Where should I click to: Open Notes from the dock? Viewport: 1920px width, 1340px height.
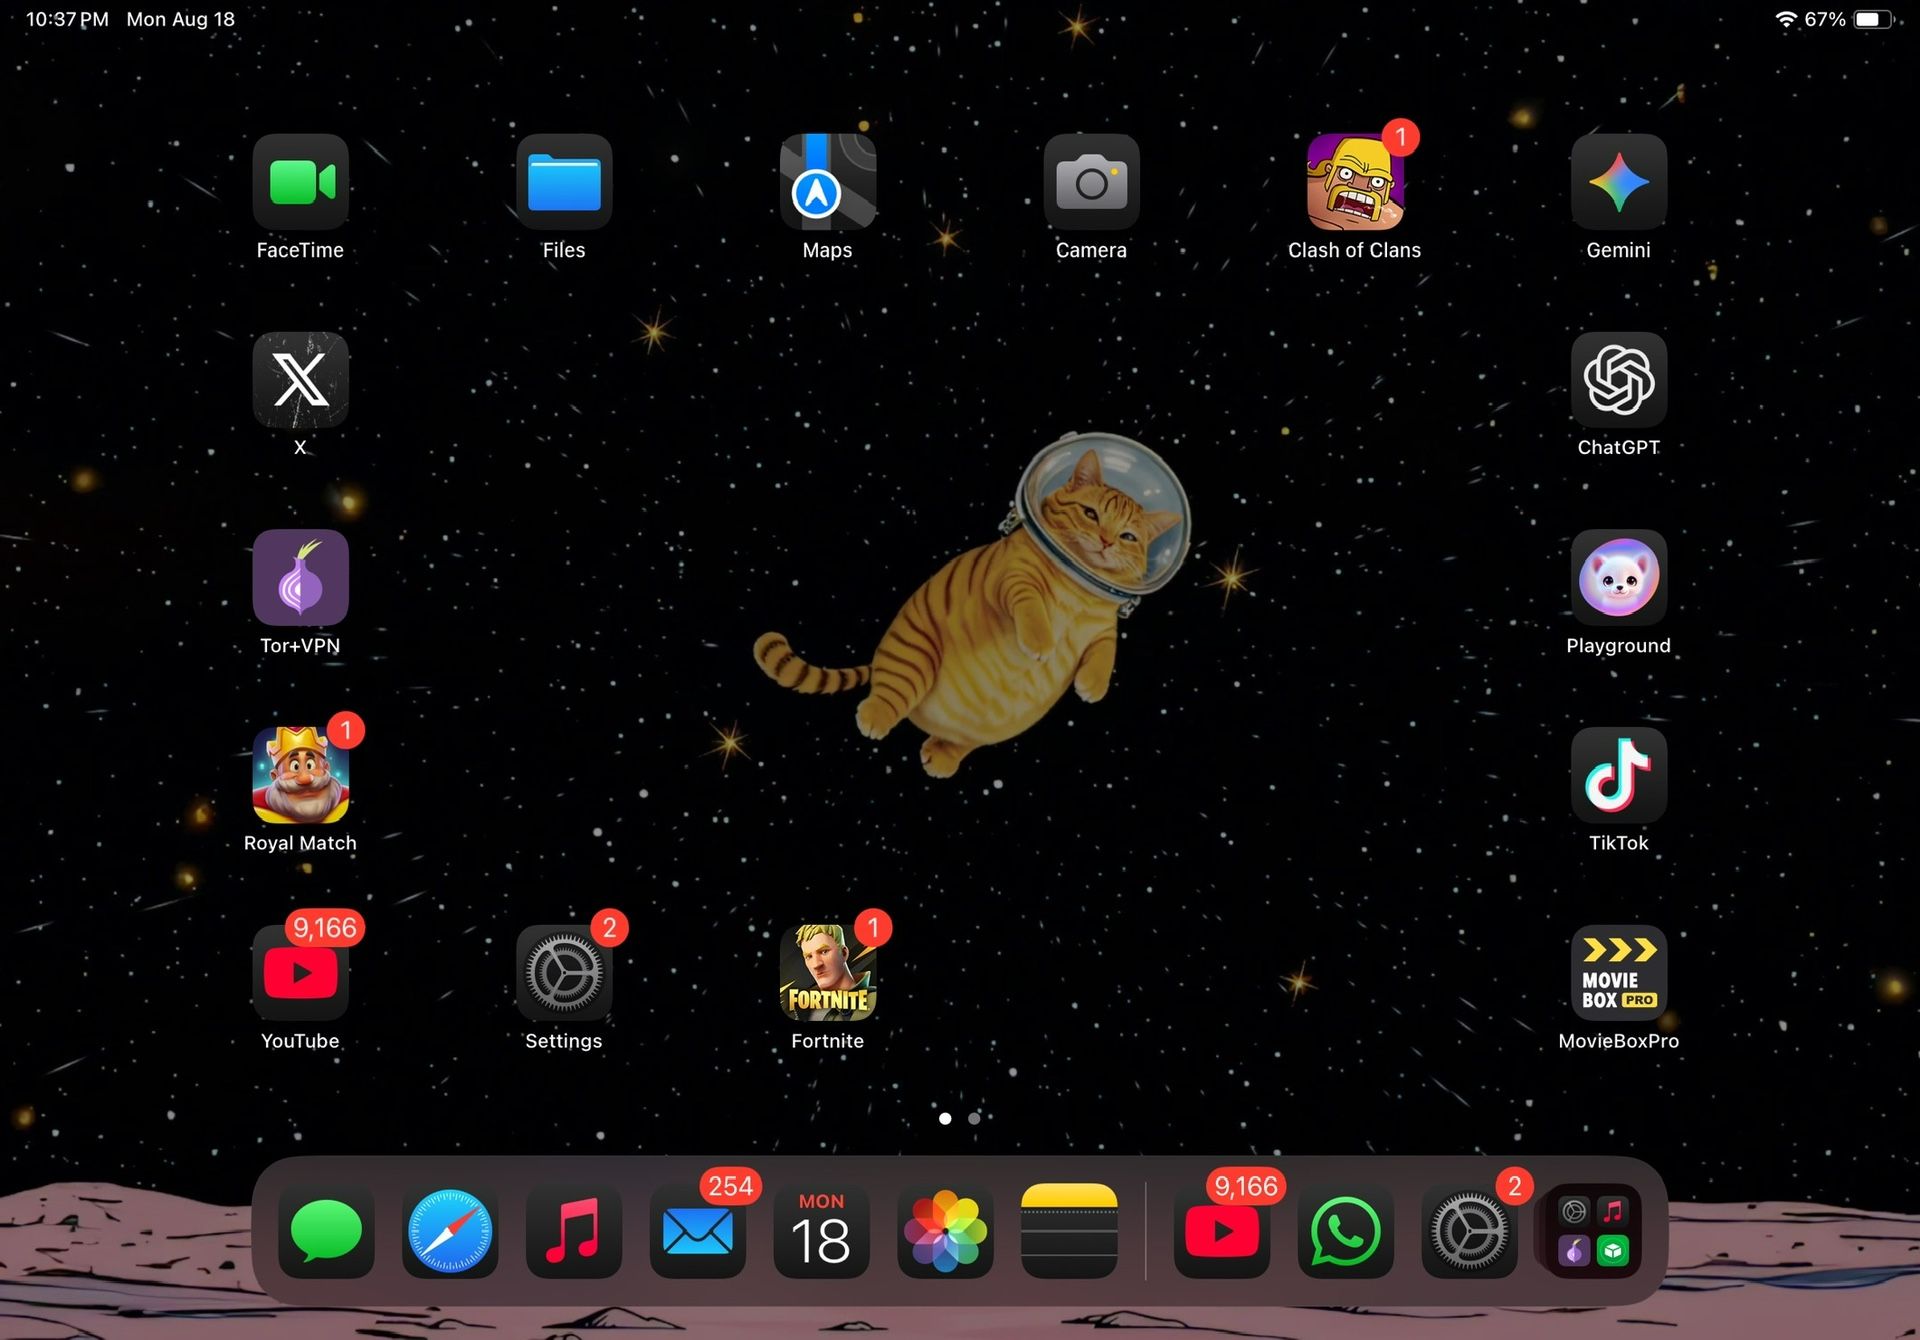pos(1069,1231)
